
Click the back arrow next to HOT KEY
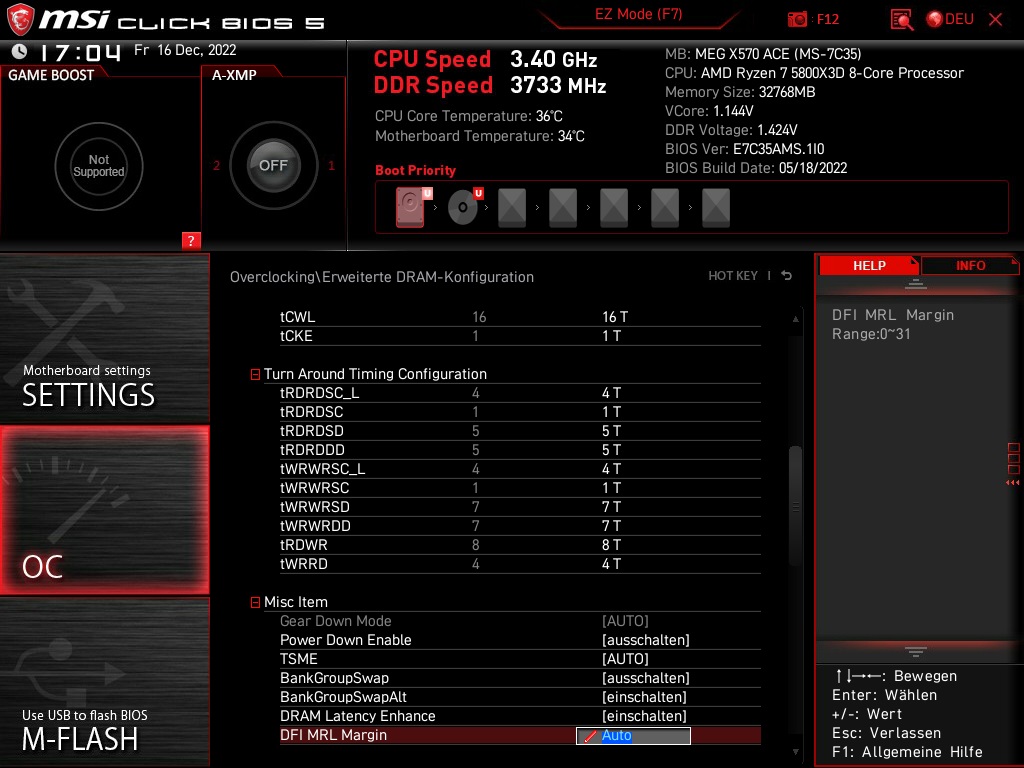pyautogui.click(x=787, y=276)
